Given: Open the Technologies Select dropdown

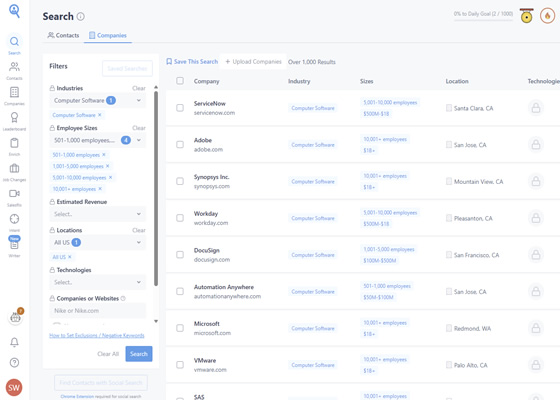Looking at the screenshot, I should 98,282.
